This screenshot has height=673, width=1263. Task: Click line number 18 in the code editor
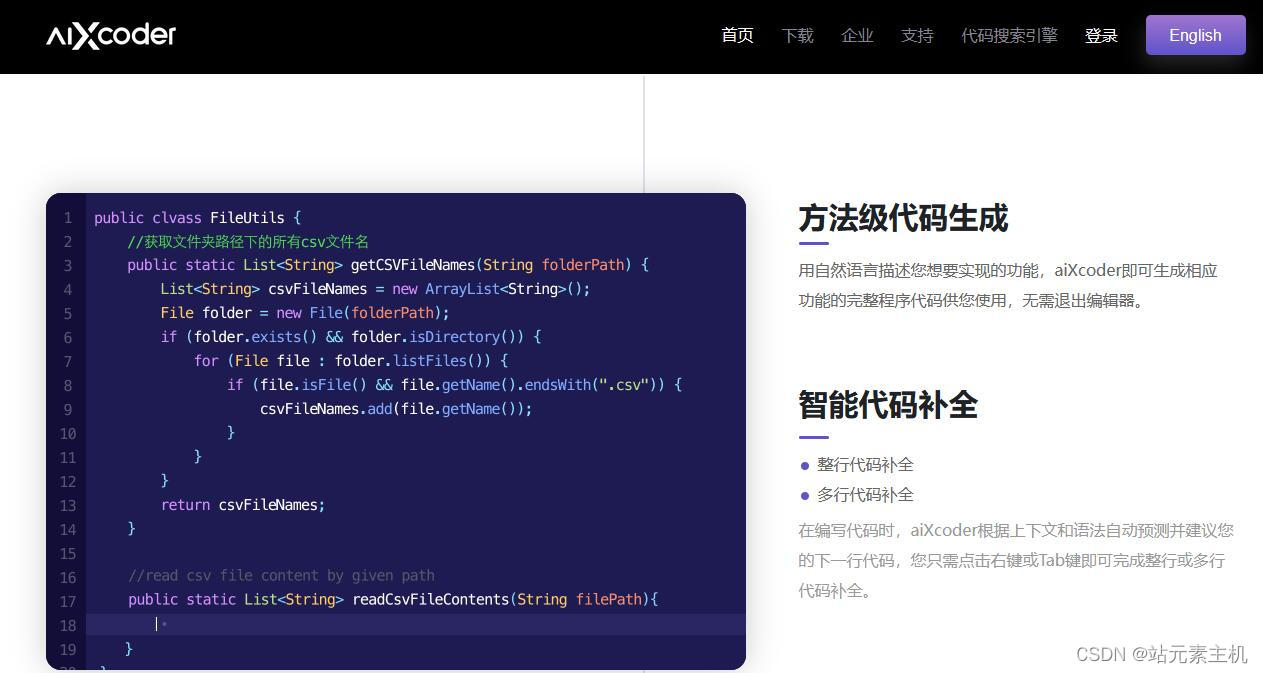coord(68,625)
